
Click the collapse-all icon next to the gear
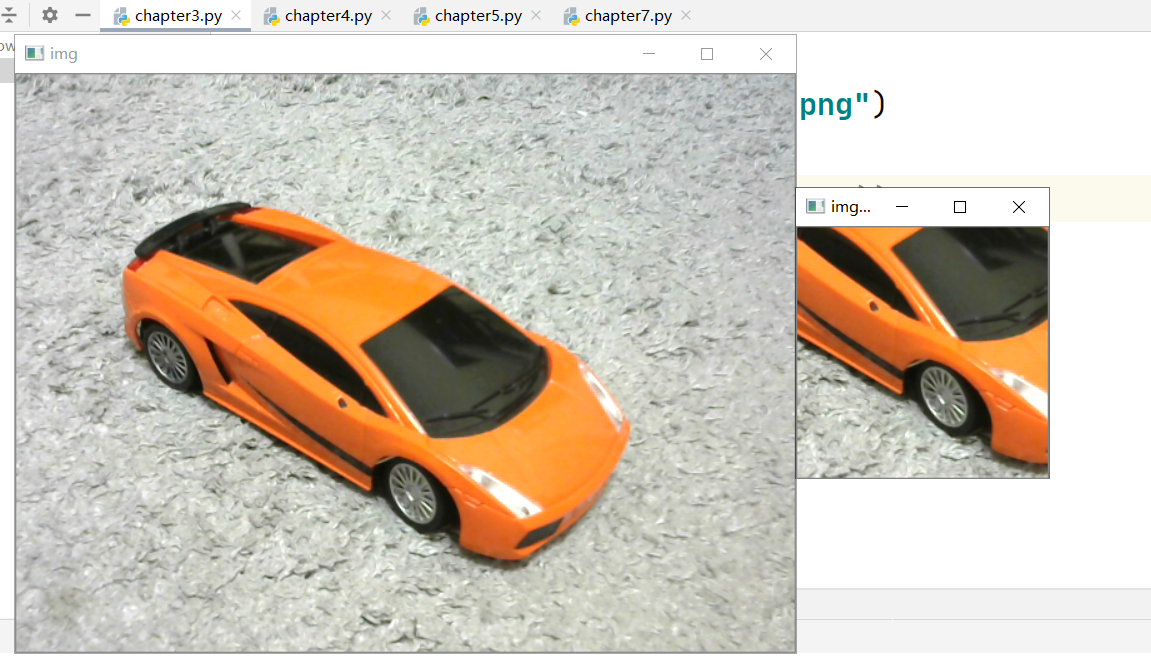(x=8, y=15)
